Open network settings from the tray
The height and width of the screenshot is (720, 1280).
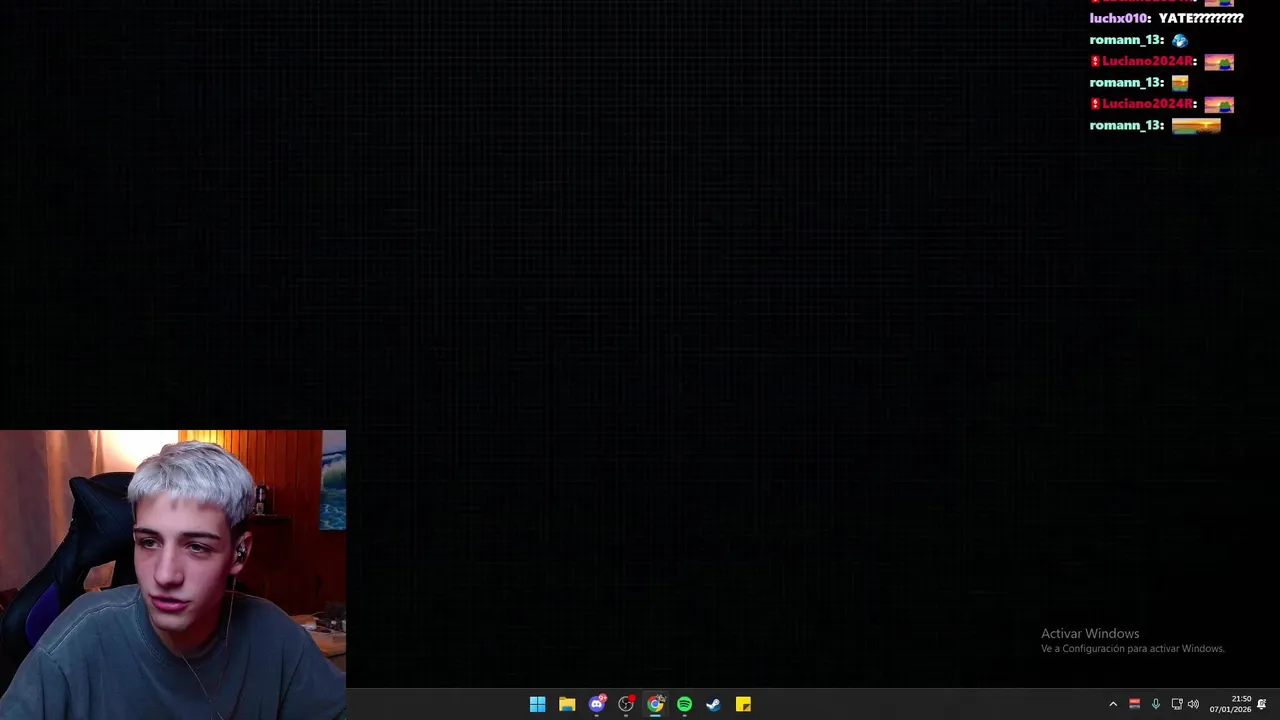tap(1177, 704)
